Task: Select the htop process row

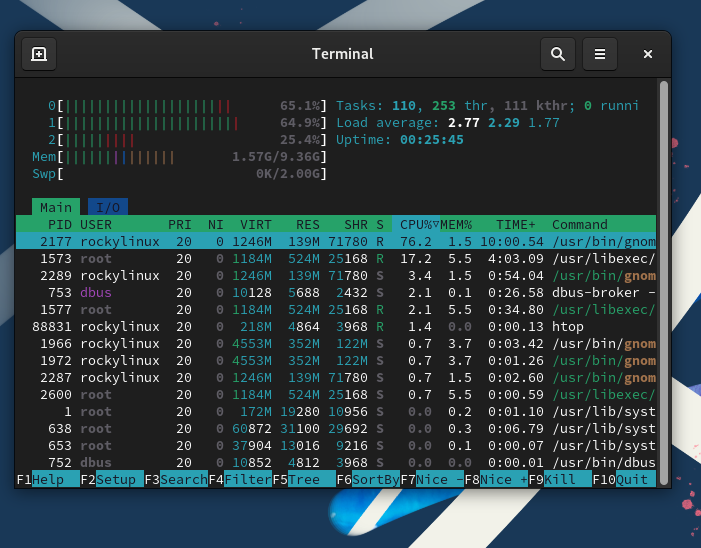Action: 336,326
